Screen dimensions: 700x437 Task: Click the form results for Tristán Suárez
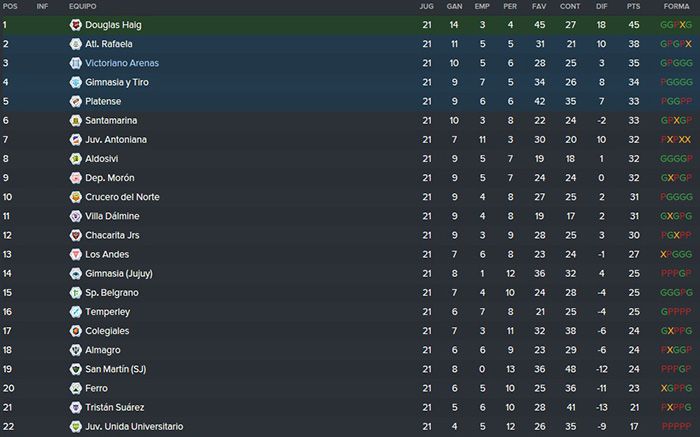[676, 408]
